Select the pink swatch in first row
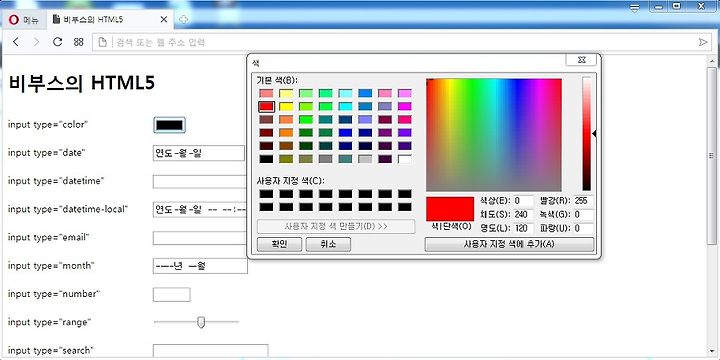 click(x=385, y=93)
